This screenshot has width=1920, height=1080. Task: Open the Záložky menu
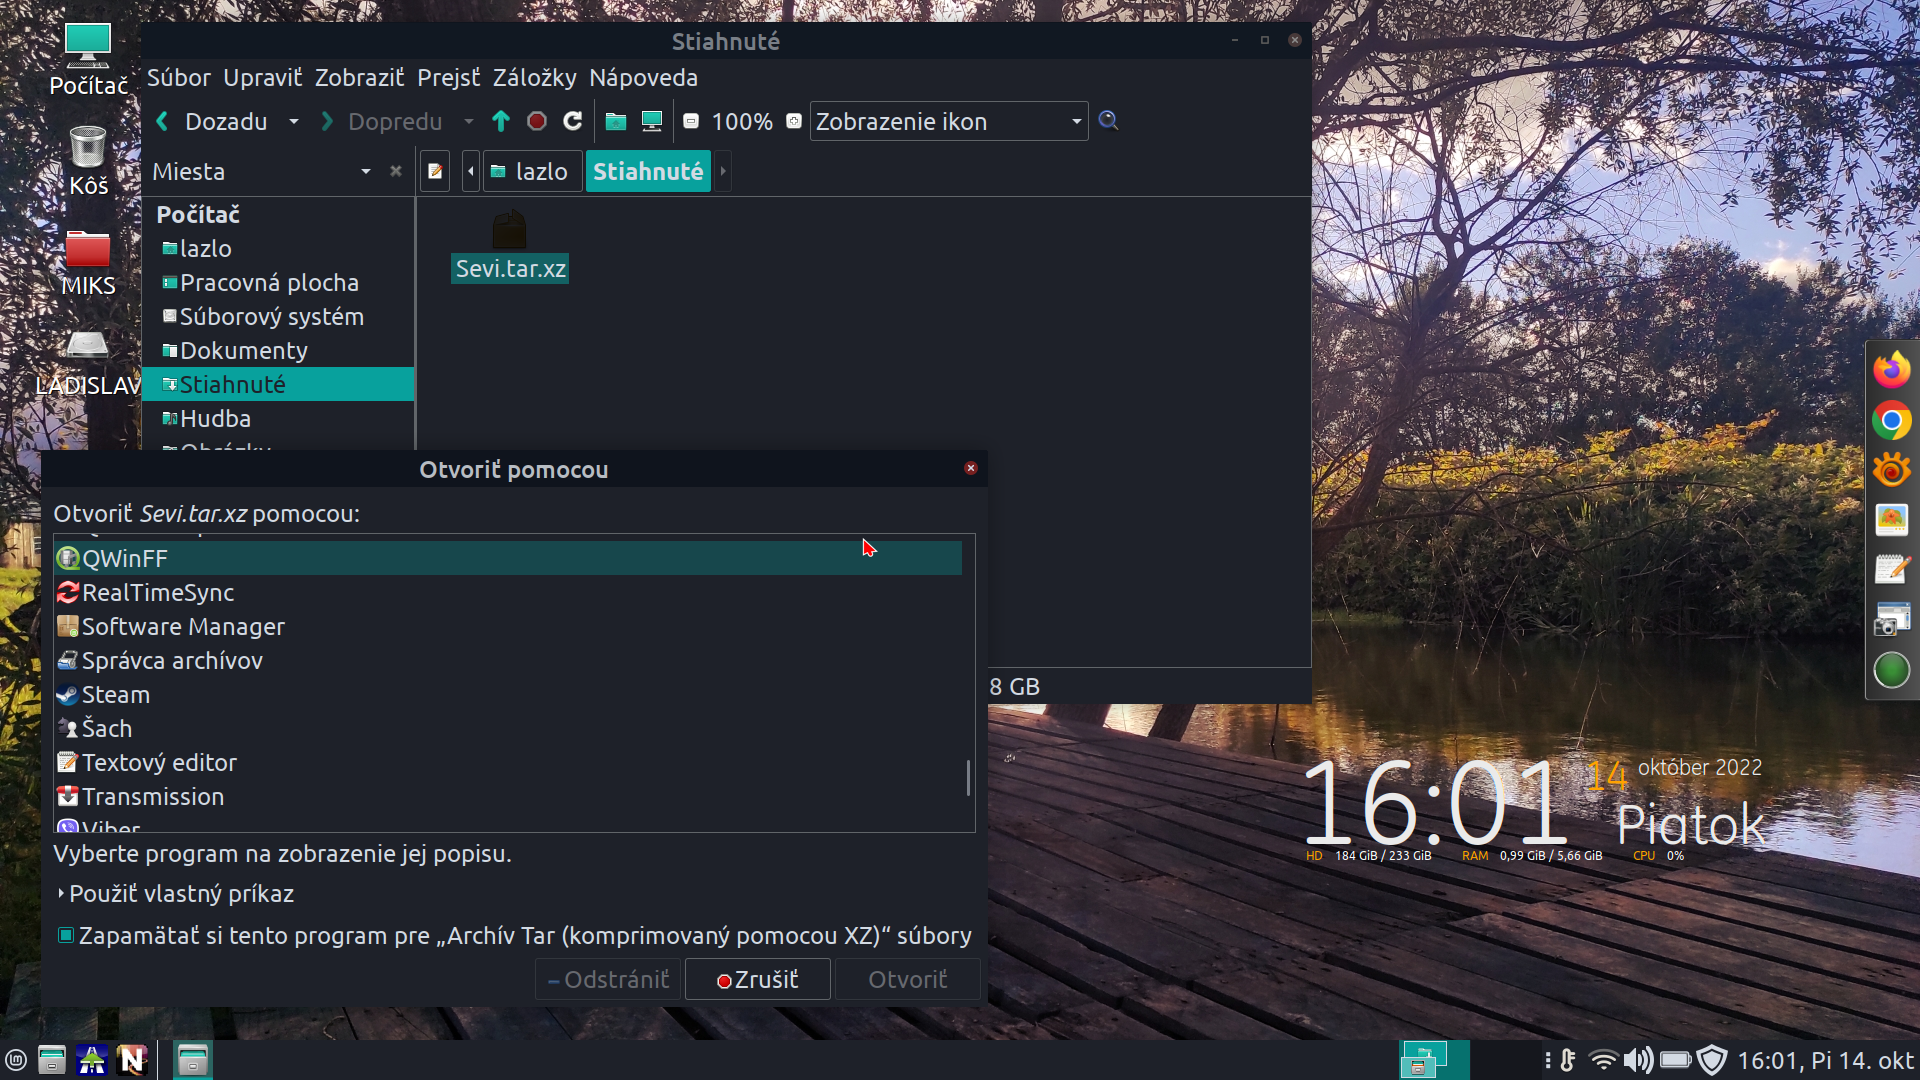534,77
